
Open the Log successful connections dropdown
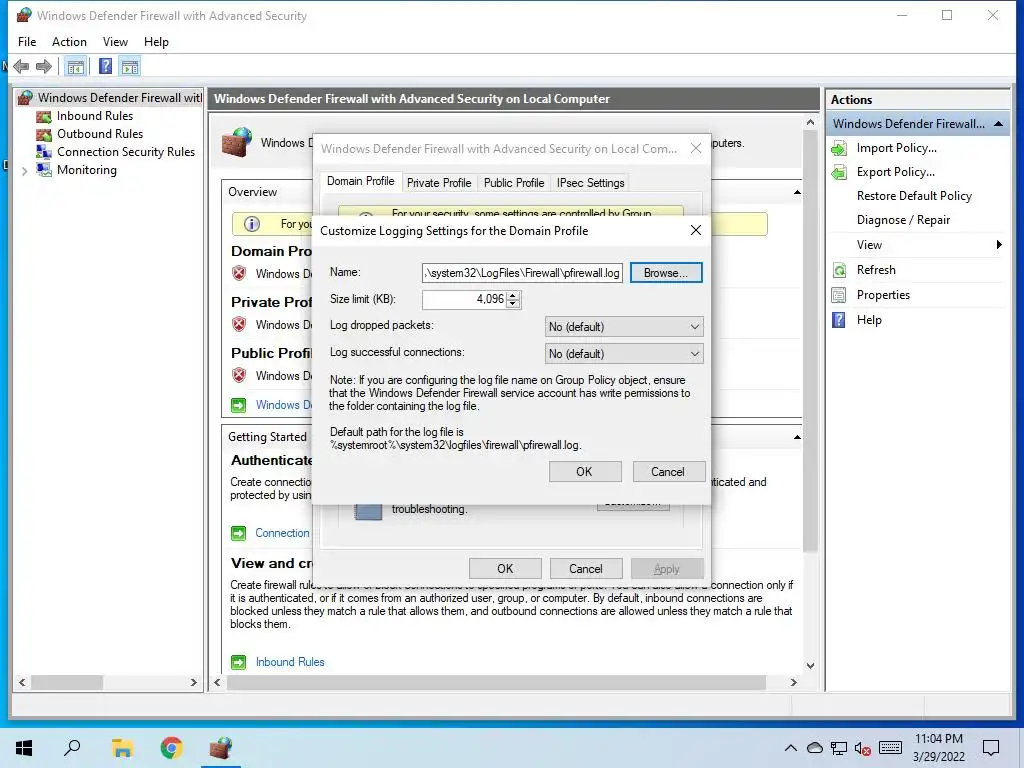[x=624, y=354]
